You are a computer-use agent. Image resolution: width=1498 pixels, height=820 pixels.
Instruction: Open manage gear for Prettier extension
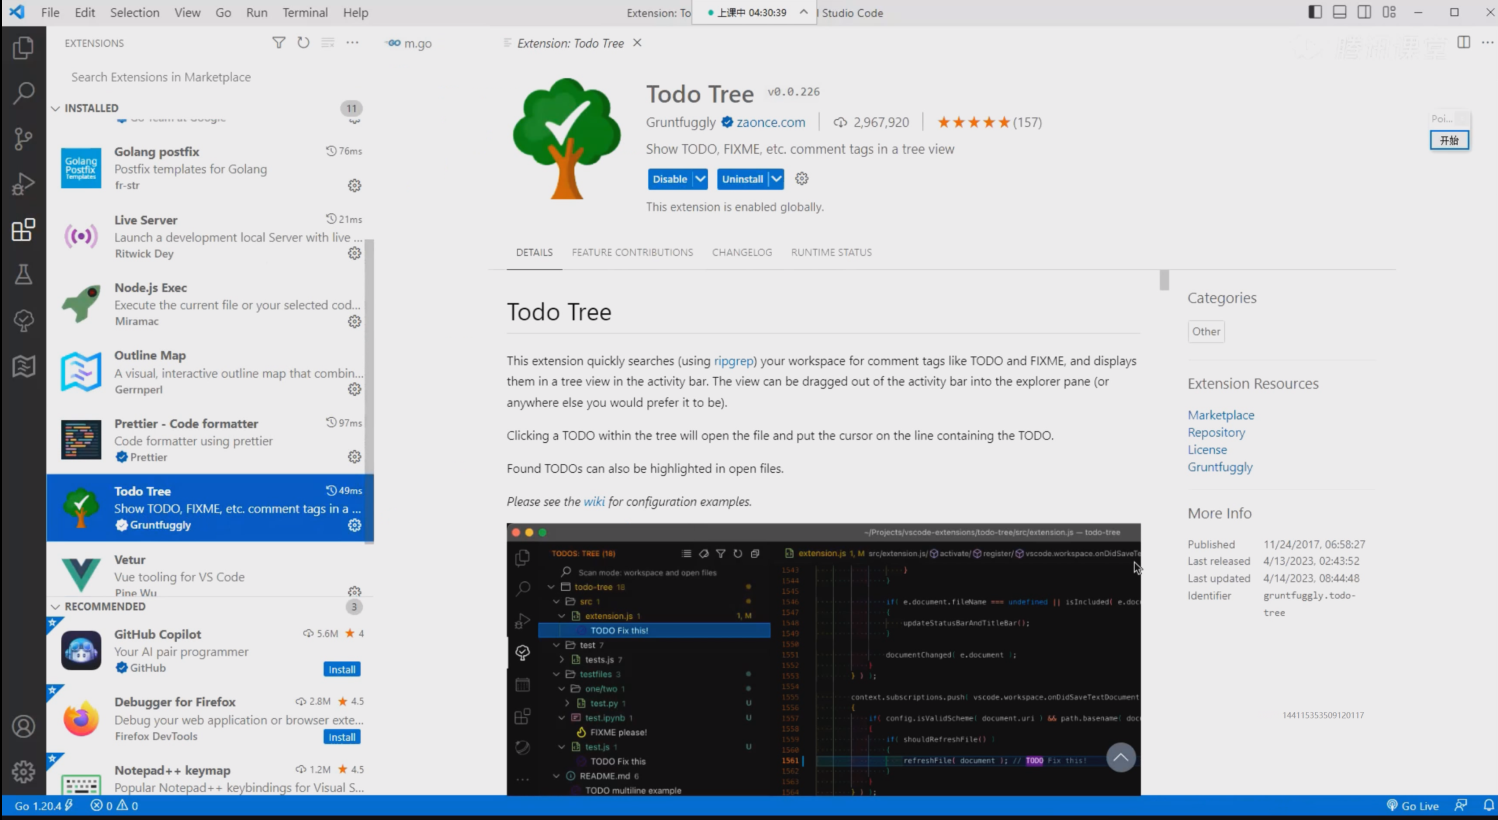354,457
